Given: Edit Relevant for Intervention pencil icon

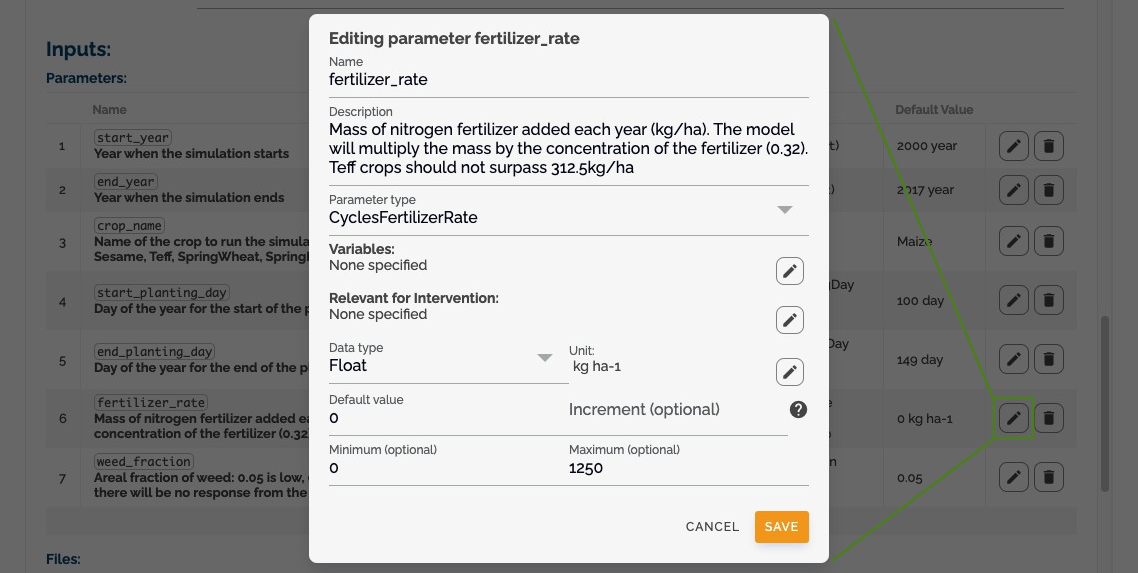Looking at the screenshot, I should pyautogui.click(x=790, y=320).
